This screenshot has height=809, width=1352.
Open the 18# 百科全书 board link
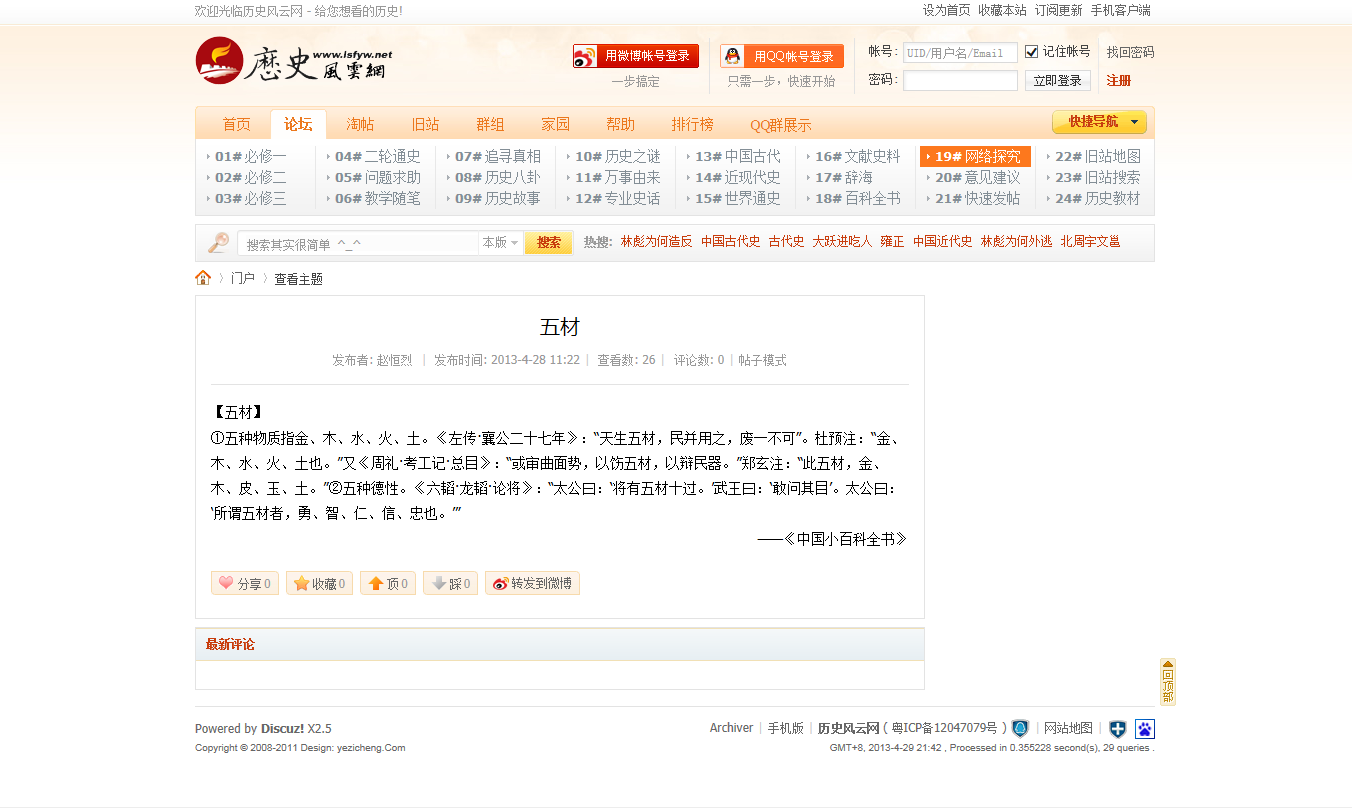pyautogui.click(x=858, y=198)
